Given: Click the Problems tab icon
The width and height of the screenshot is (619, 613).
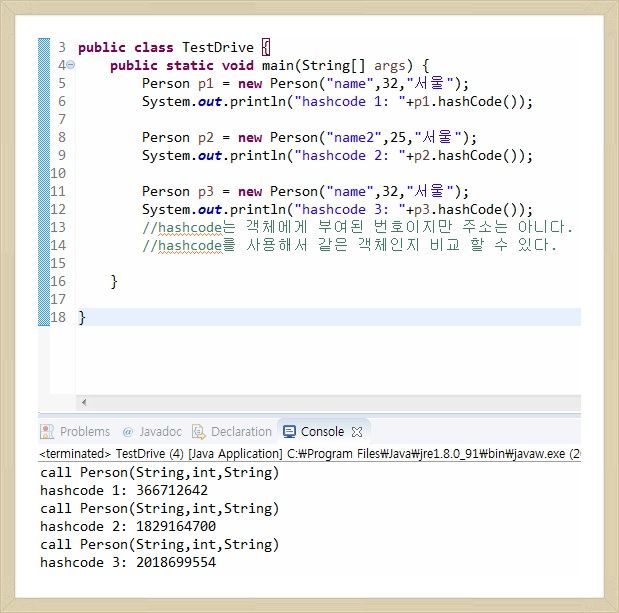Looking at the screenshot, I should coord(47,432).
